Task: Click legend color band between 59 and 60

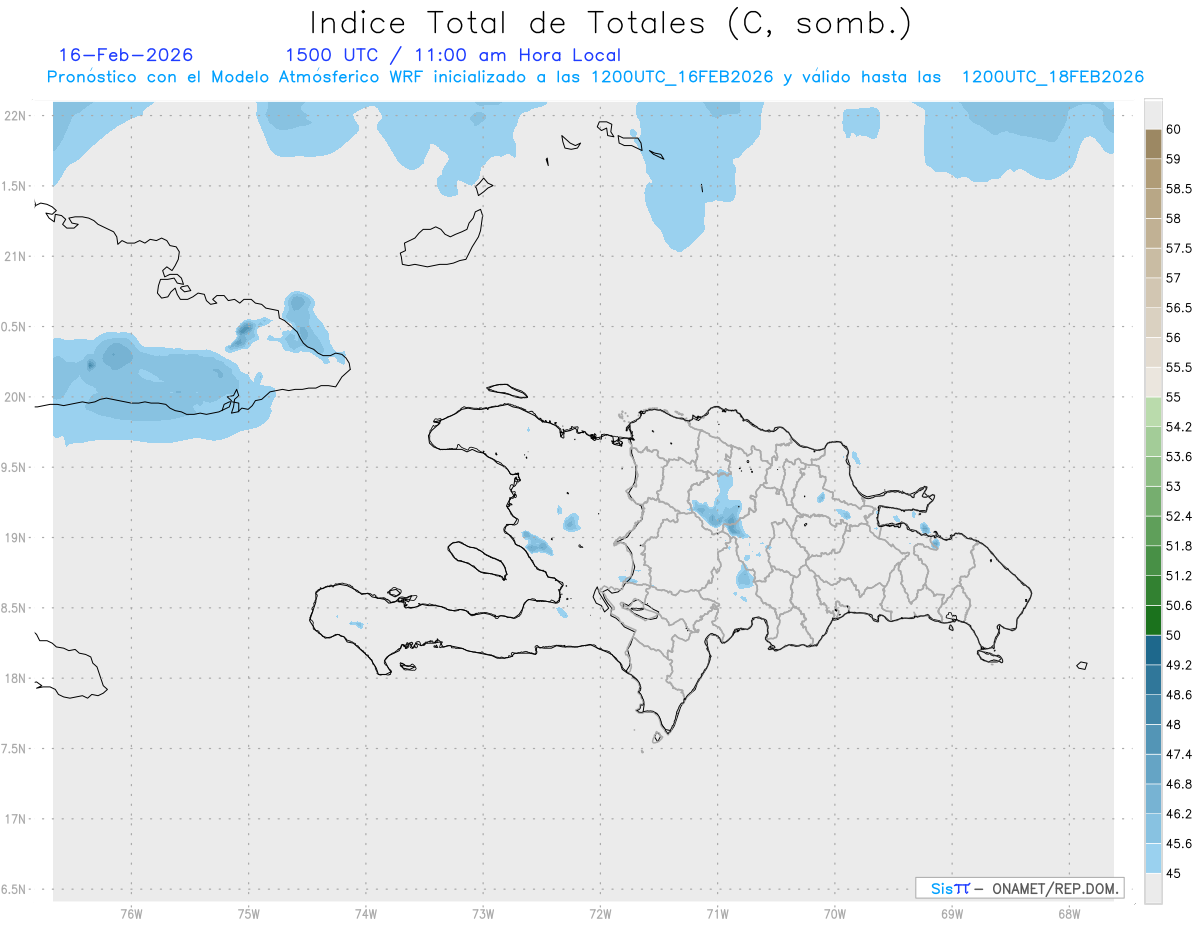Action: pos(1153,144)
